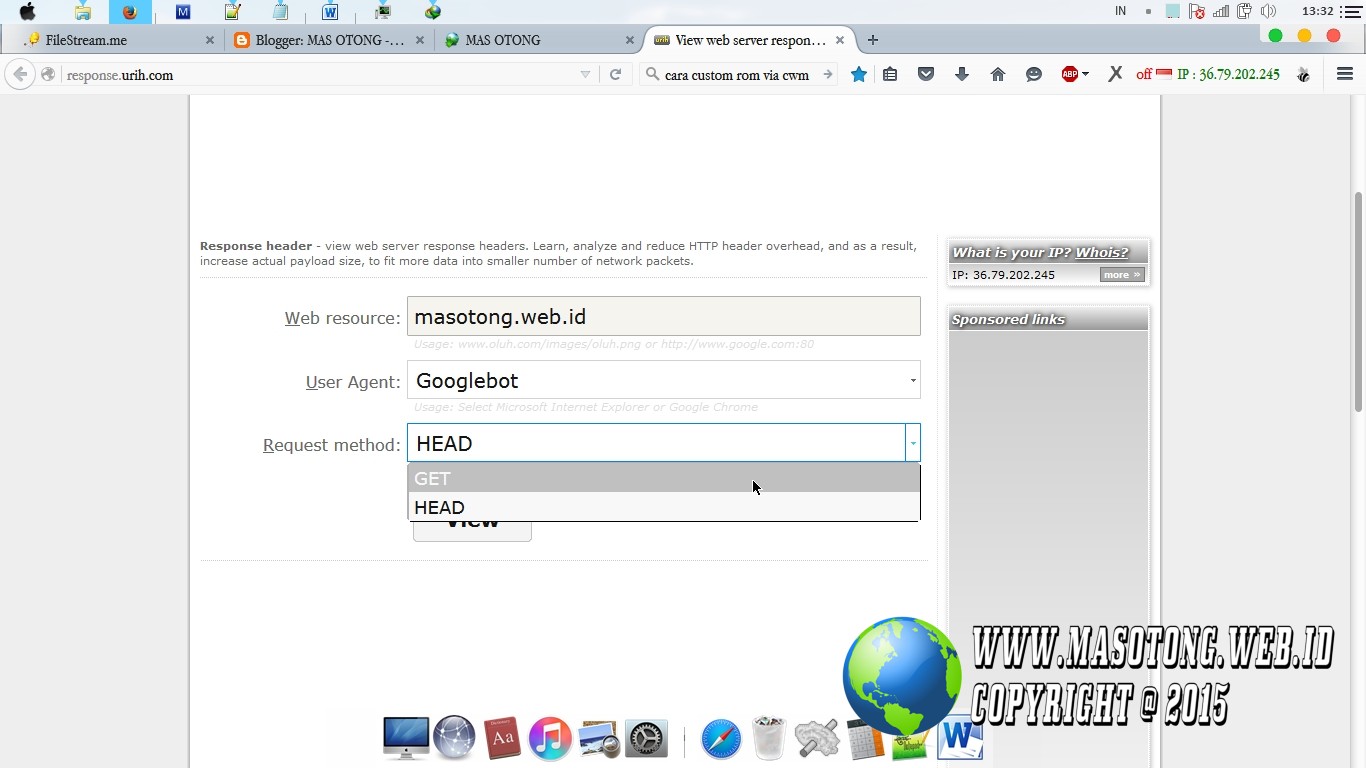Click the Preview photo dock icon
Viewport: 1366px width, 768px height.
point(598,739)
